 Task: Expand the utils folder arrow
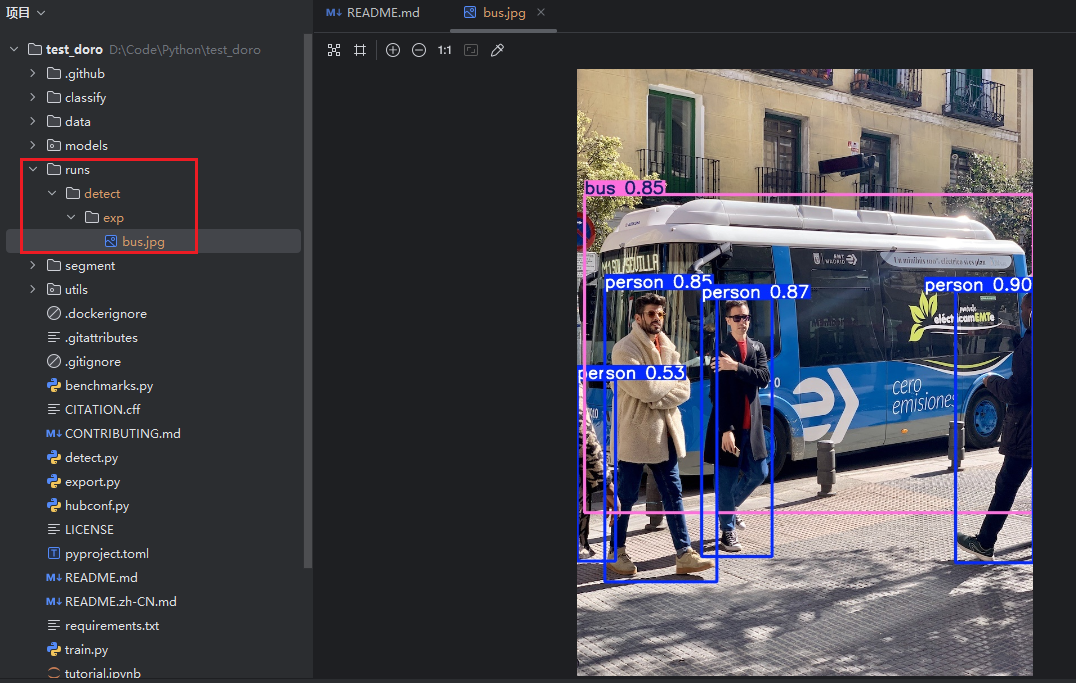pos(32,289)
